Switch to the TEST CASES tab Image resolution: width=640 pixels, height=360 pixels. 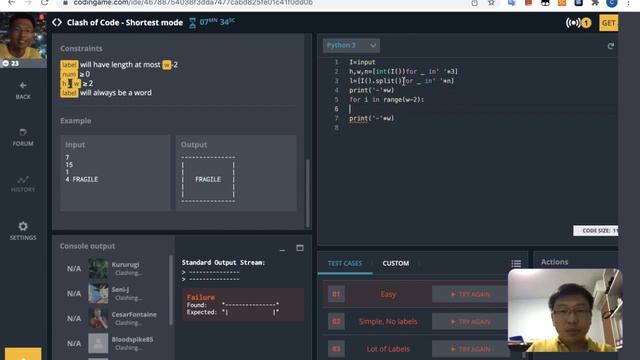(344, 263)
